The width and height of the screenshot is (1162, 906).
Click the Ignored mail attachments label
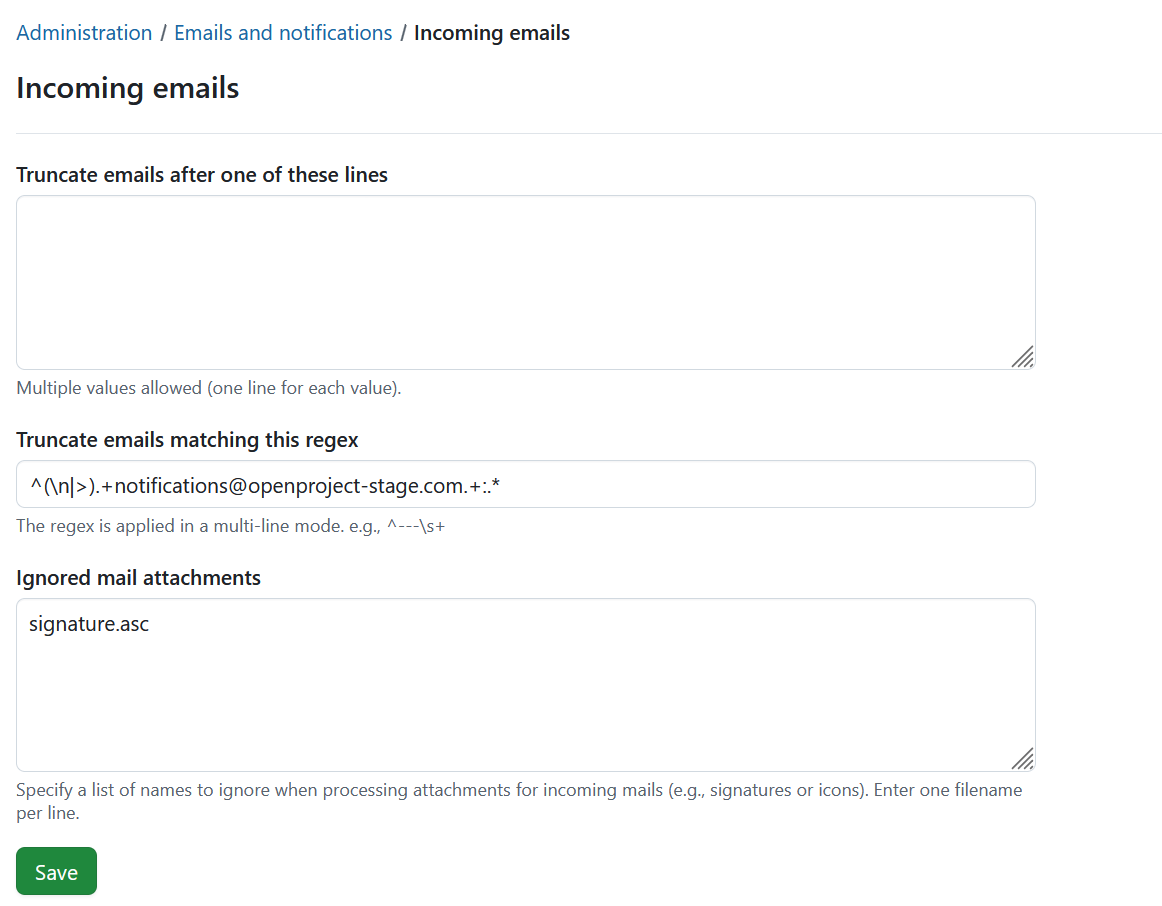coord(137,577)
